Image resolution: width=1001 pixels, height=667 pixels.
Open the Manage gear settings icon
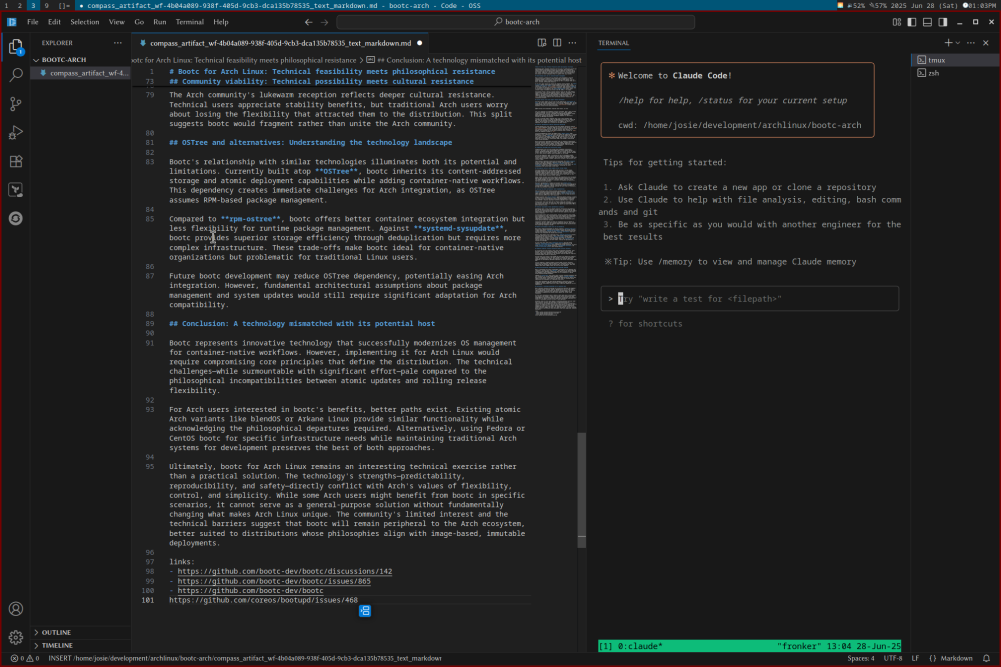[16, 637]
